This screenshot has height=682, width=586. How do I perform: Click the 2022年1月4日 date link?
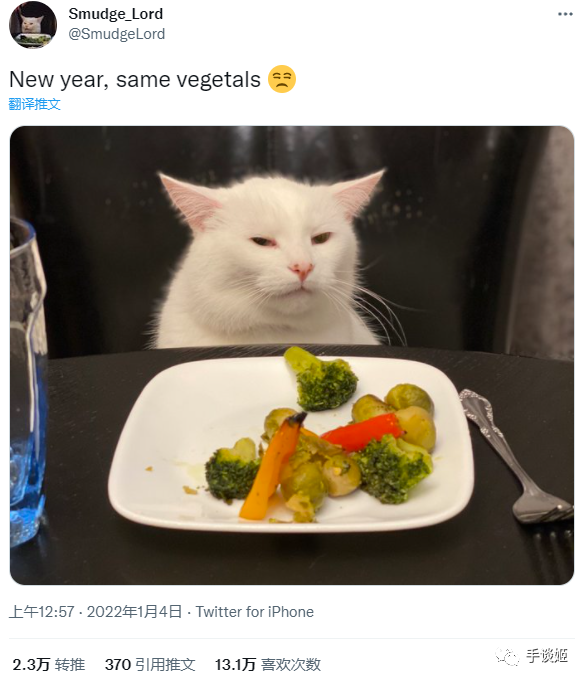[134, 612]
